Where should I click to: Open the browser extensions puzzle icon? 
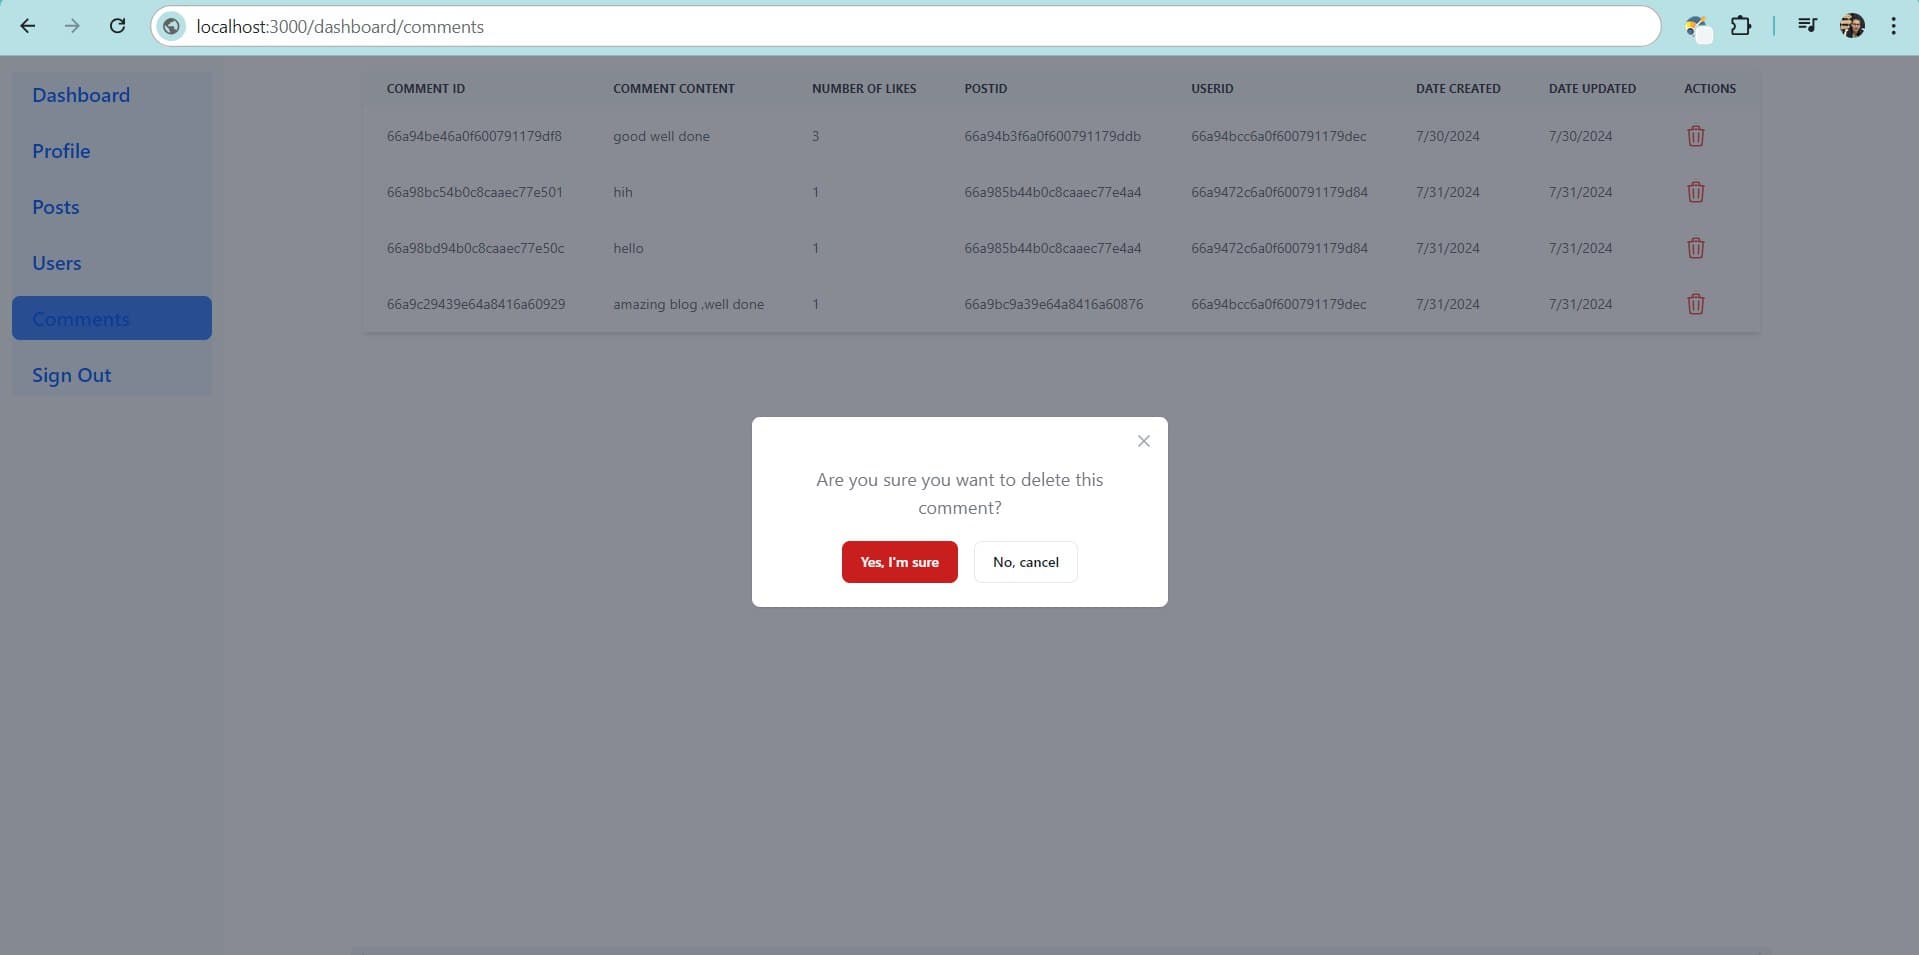1740,26
